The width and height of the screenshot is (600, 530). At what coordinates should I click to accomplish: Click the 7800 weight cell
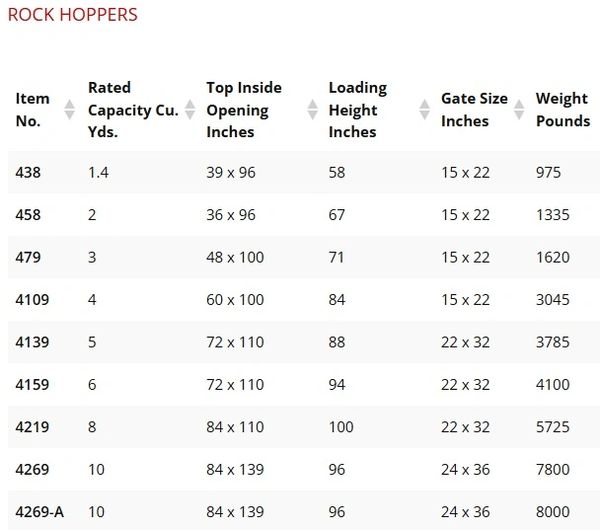(x=553, y=470)
